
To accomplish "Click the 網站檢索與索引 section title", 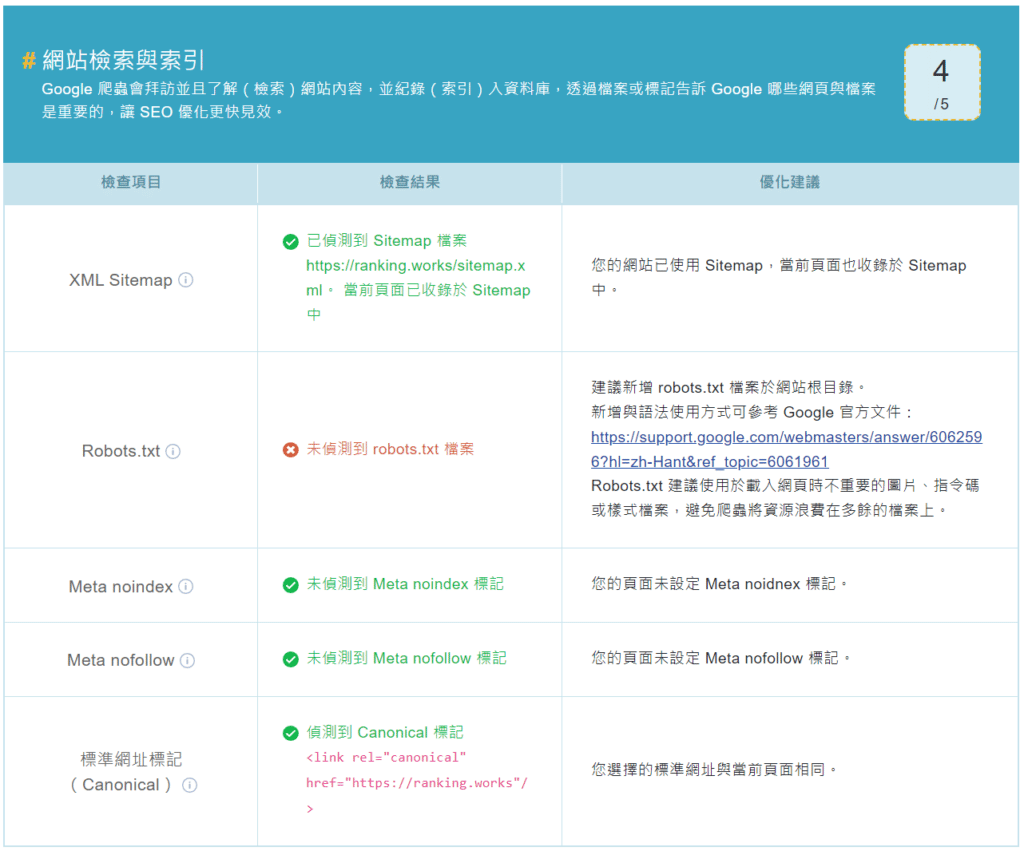I will tap(124, 60).
